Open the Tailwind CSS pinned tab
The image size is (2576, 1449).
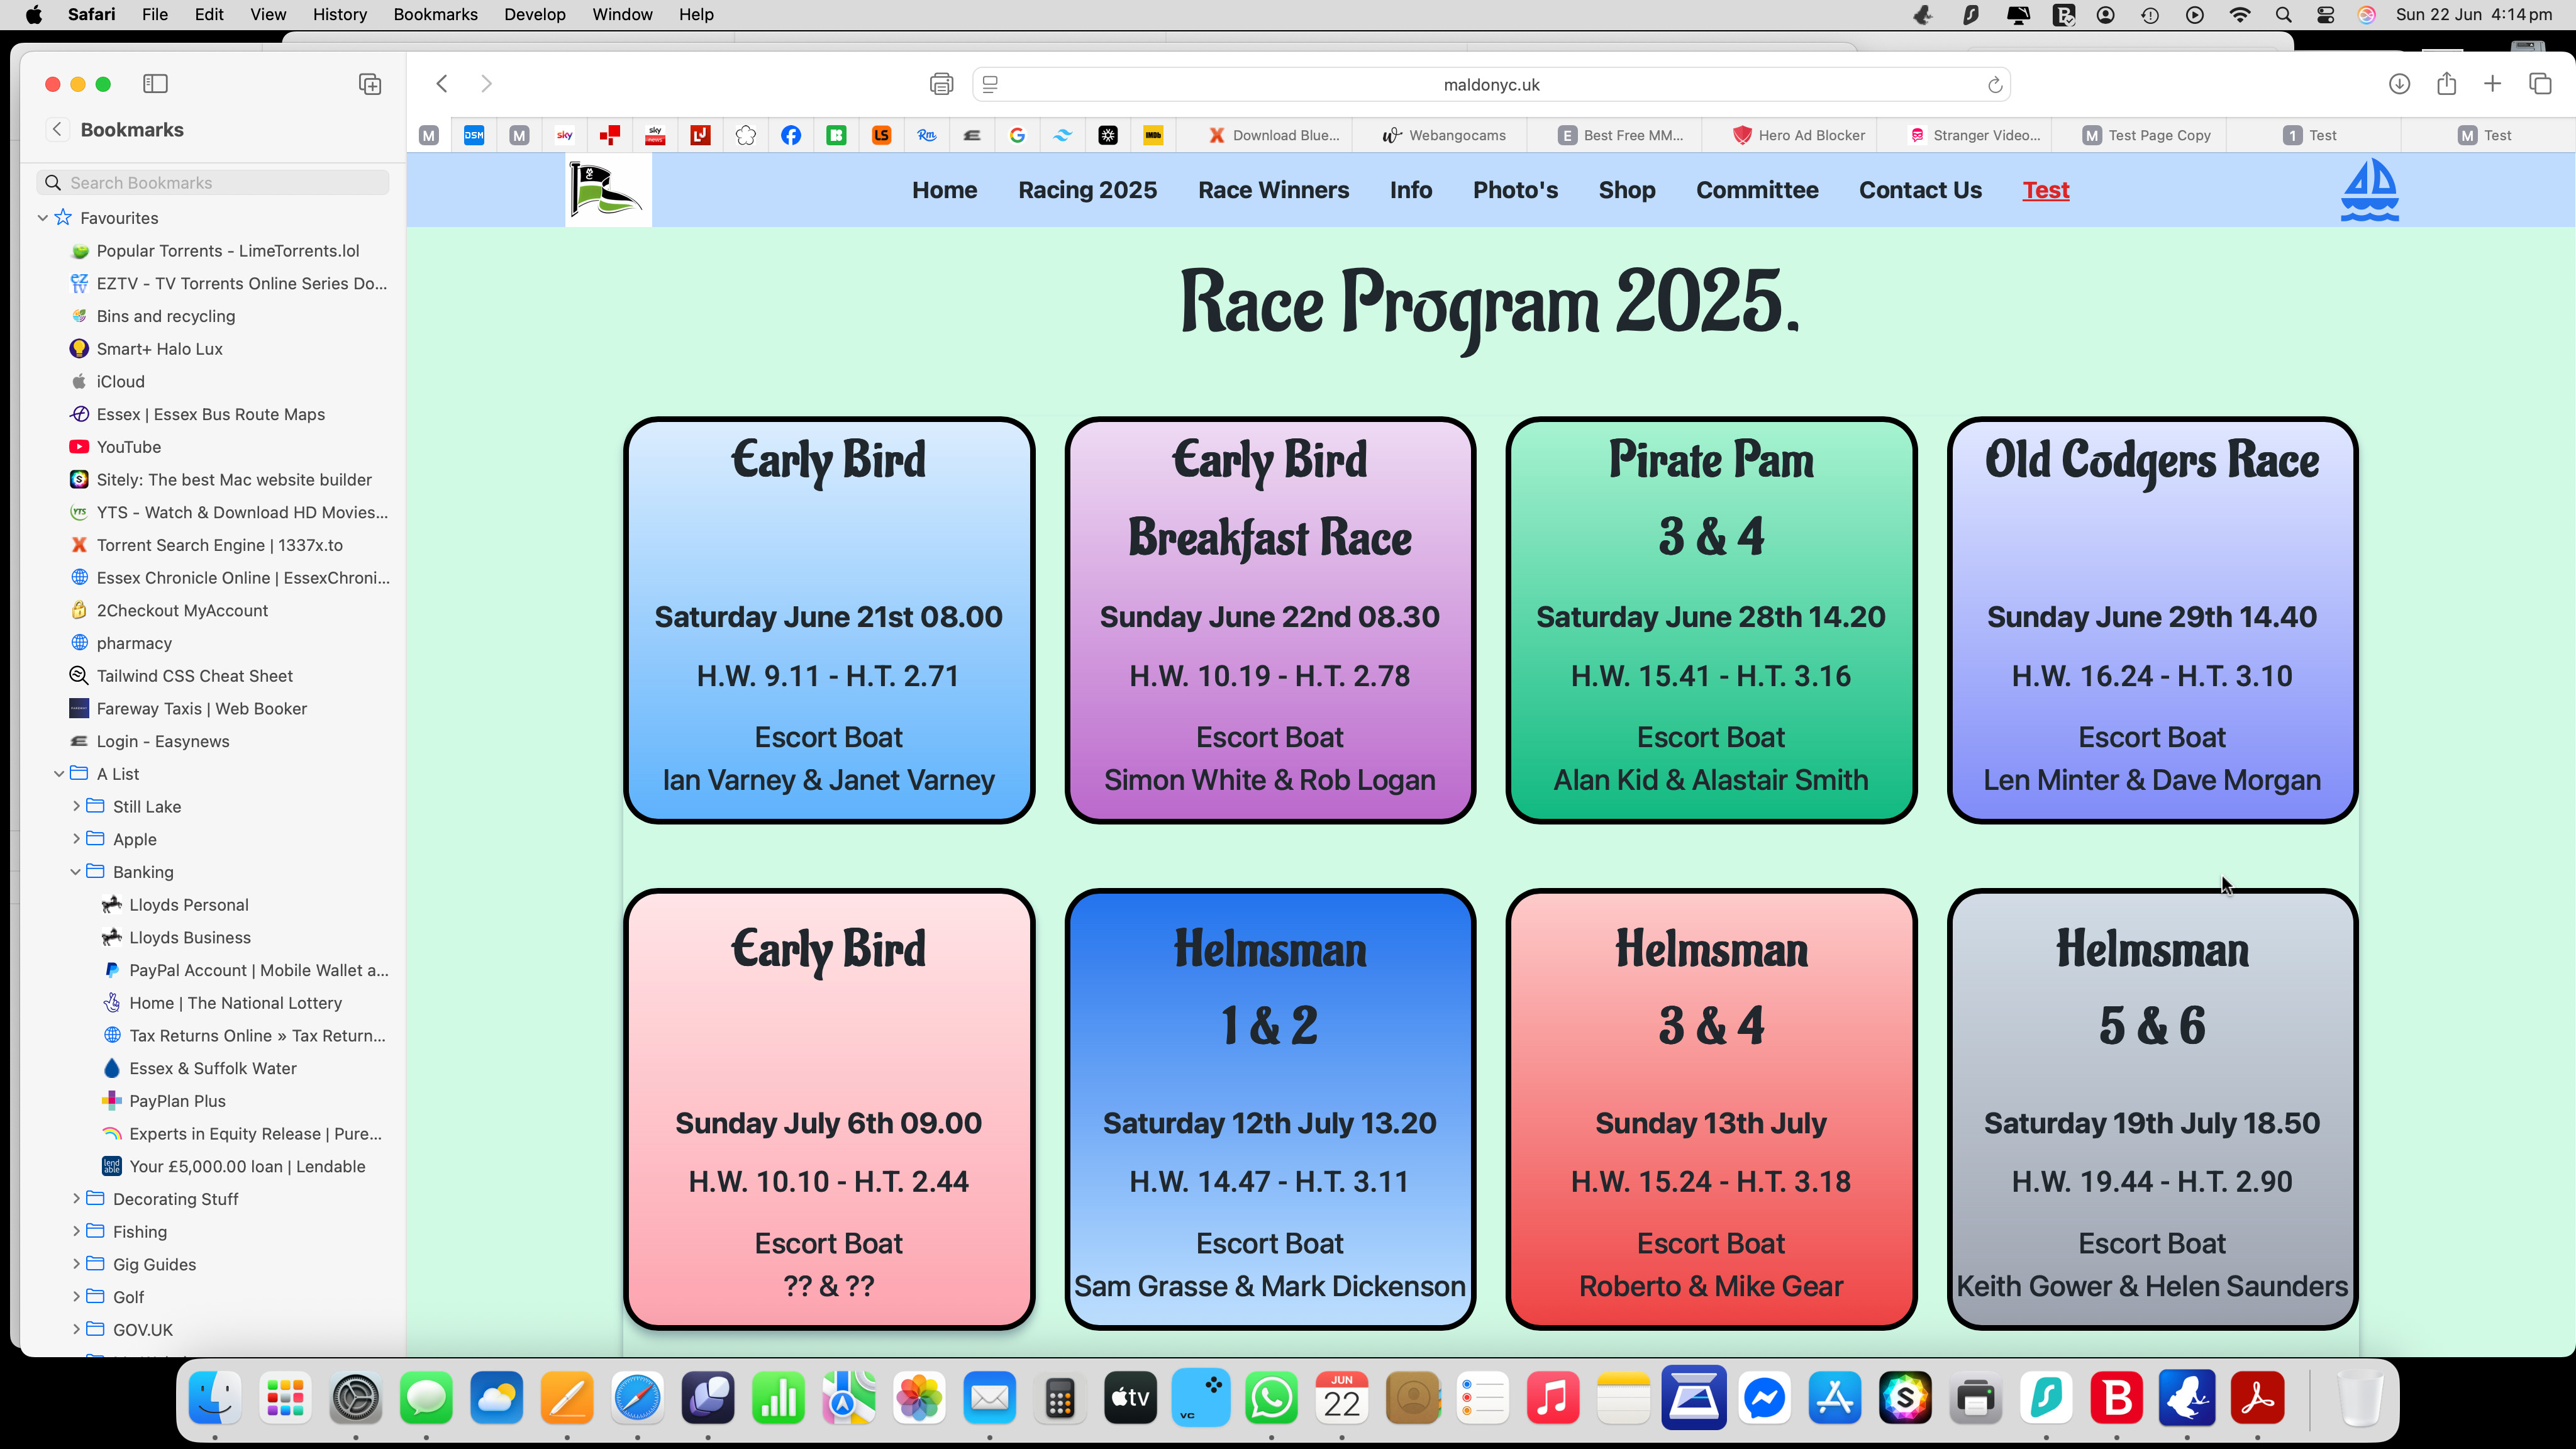[1062, 135]
